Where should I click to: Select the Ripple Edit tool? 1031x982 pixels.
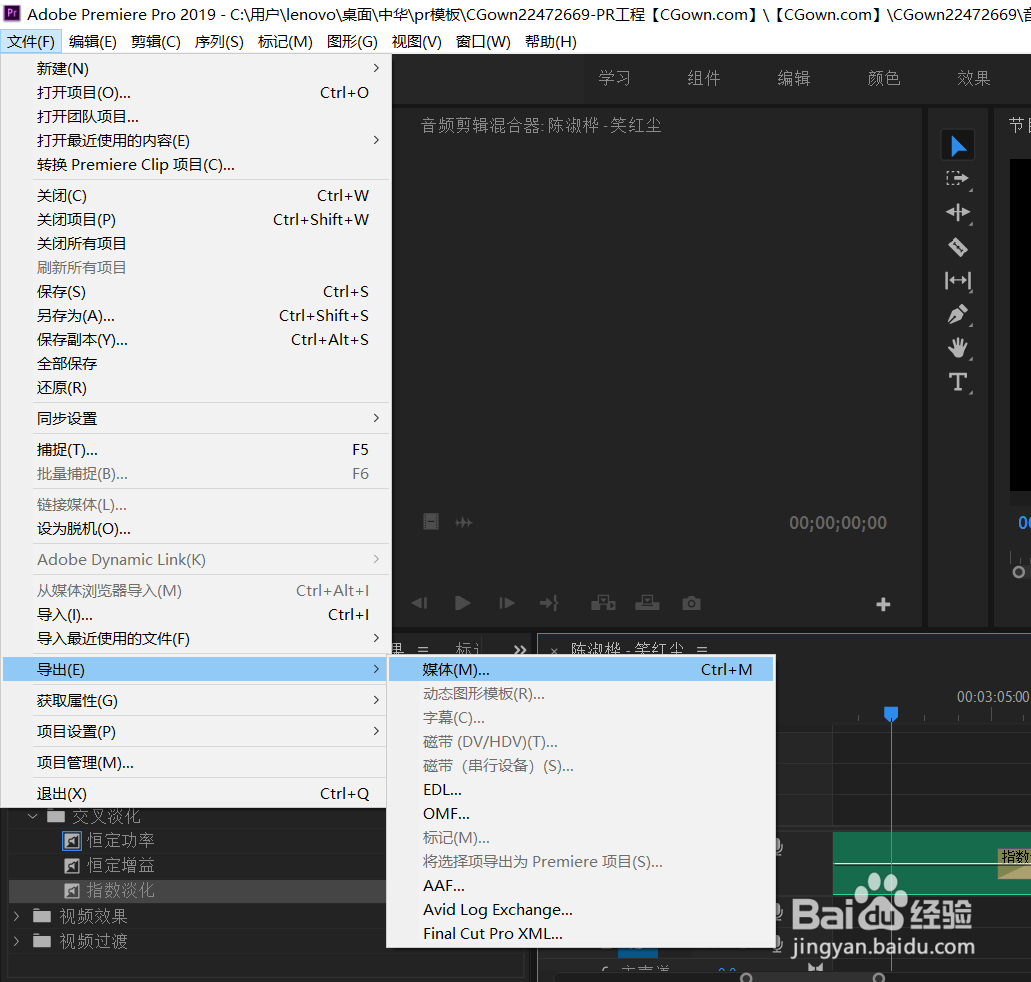957,212
